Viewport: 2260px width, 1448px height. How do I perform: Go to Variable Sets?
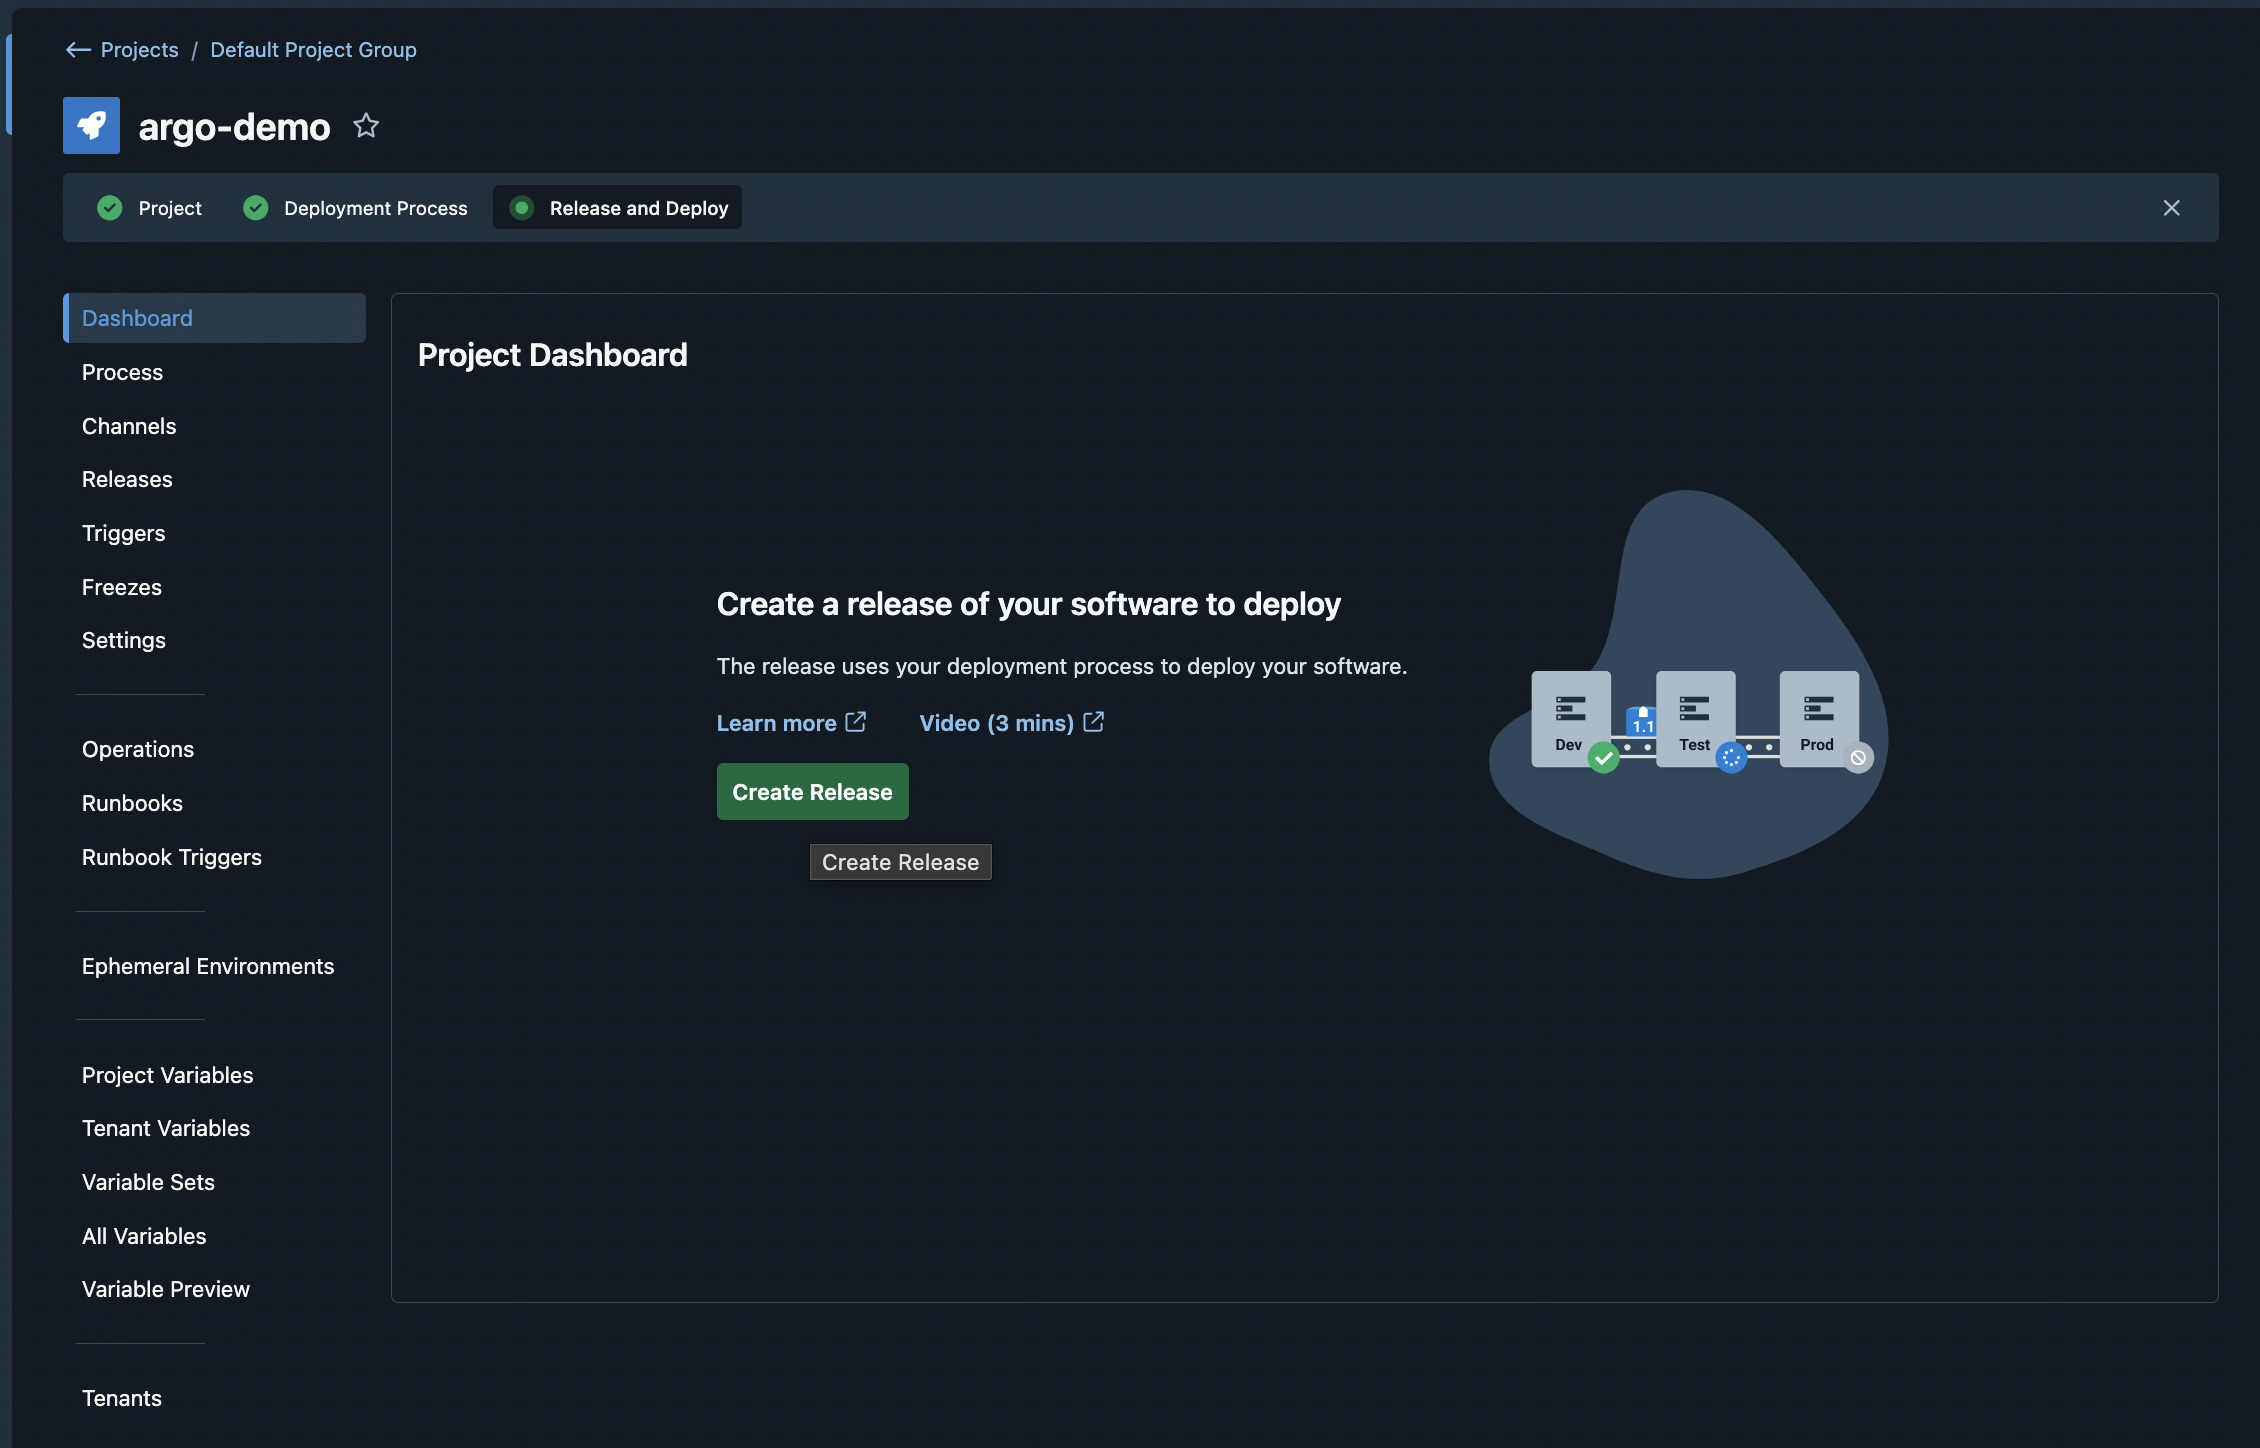(148, 1182)
